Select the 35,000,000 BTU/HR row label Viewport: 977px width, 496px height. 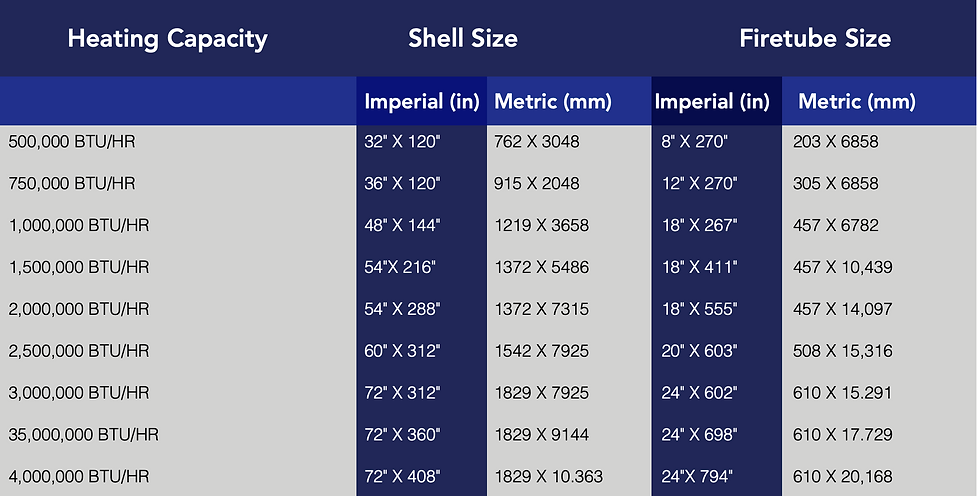pos(83,434)
